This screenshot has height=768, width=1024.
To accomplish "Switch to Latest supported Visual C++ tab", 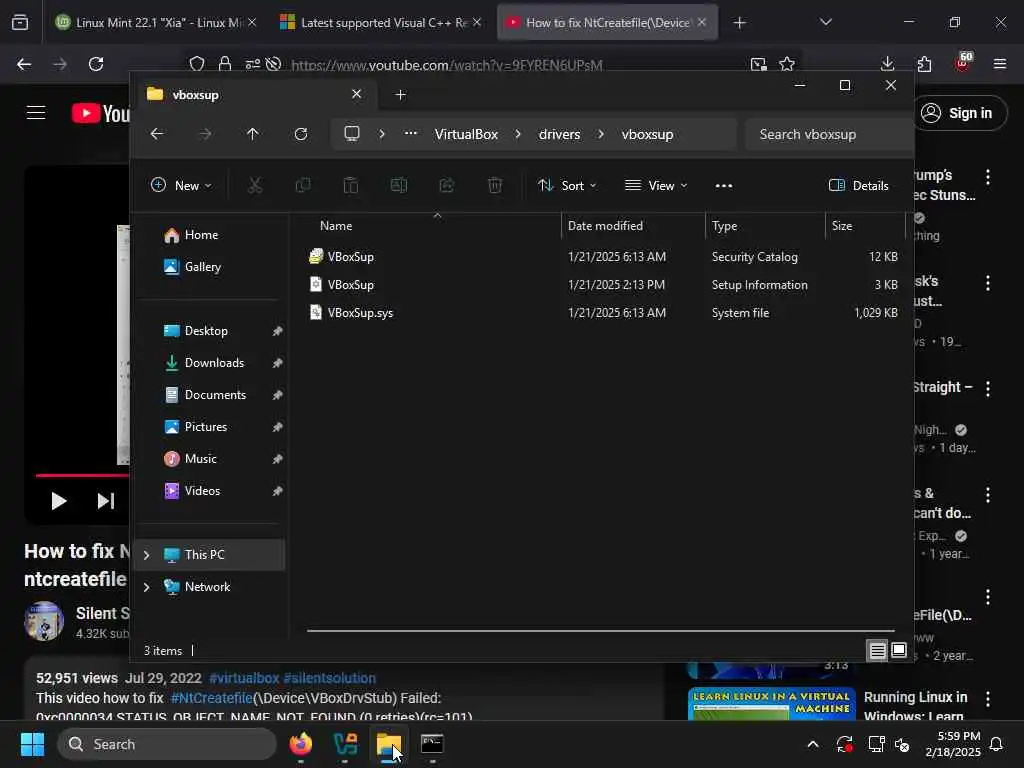I will [381, 22].
